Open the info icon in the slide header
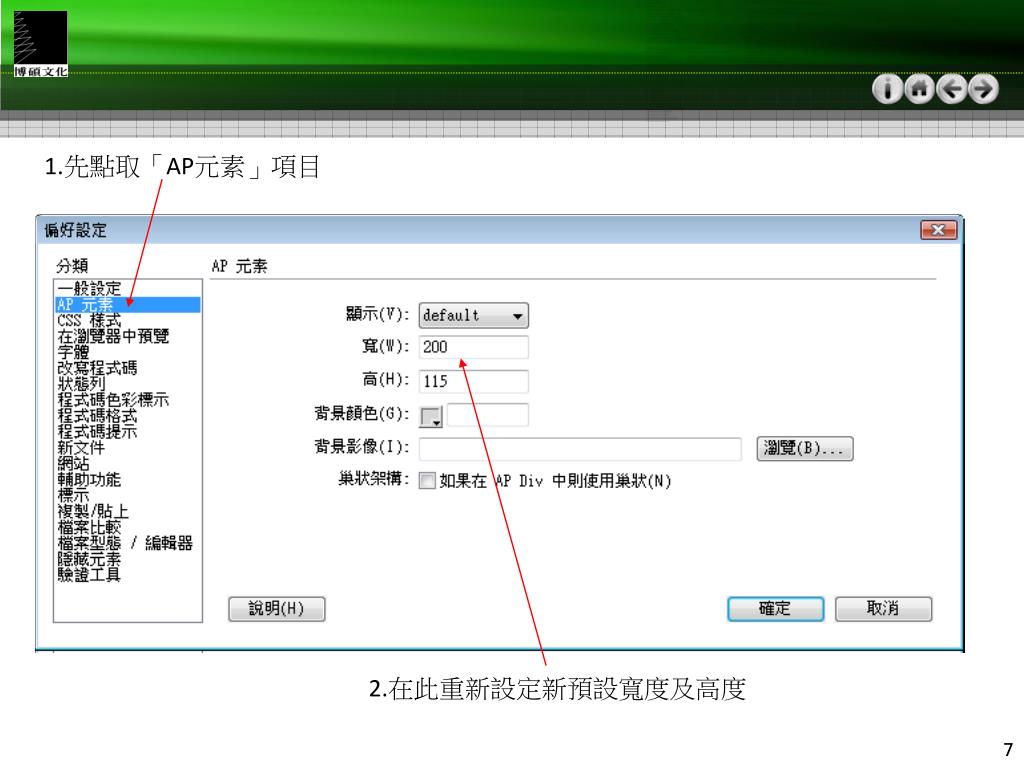The width and height of the screenshot is (1024, 768). tap(887, 89)
